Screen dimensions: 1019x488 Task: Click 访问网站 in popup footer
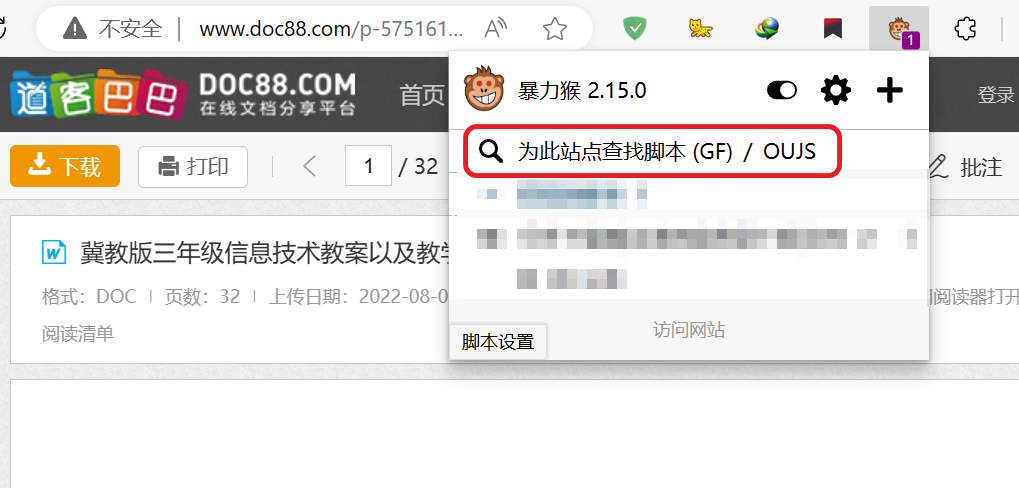[x=689, y=331]
